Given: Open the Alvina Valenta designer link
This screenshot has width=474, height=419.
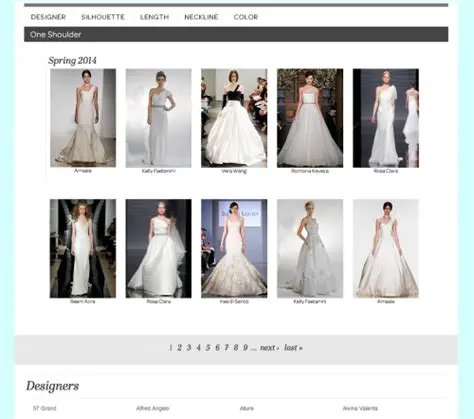Looking at the screenshot, I should [360, 408].
